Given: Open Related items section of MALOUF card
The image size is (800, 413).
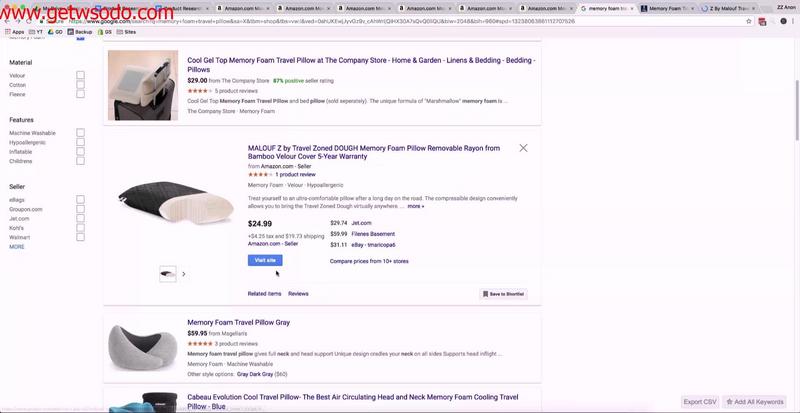Looking at the screenshot, I should (264, 294).
